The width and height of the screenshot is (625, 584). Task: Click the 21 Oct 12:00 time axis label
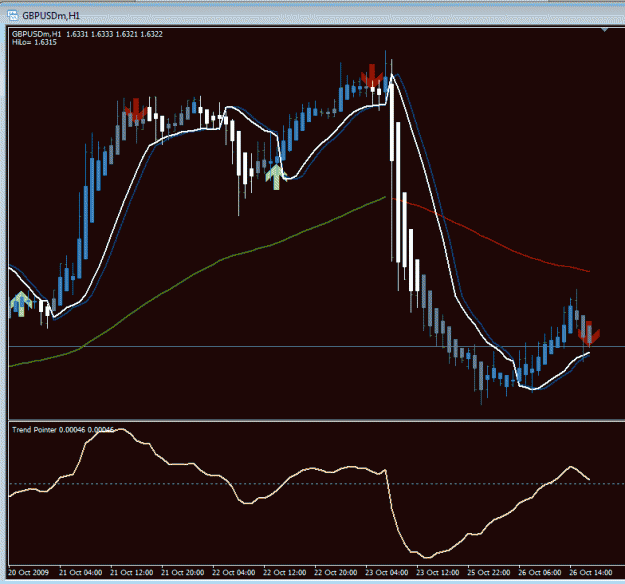click(132, 572)
